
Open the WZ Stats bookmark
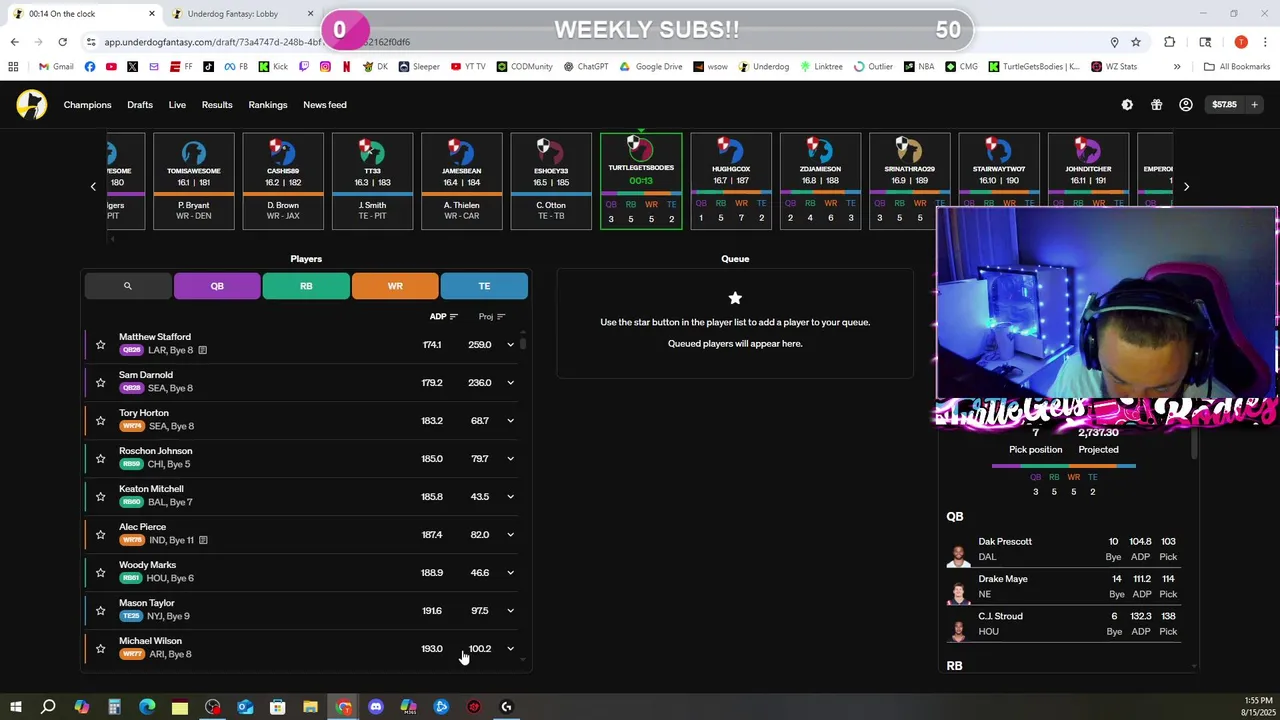[x=1114, y=67]
